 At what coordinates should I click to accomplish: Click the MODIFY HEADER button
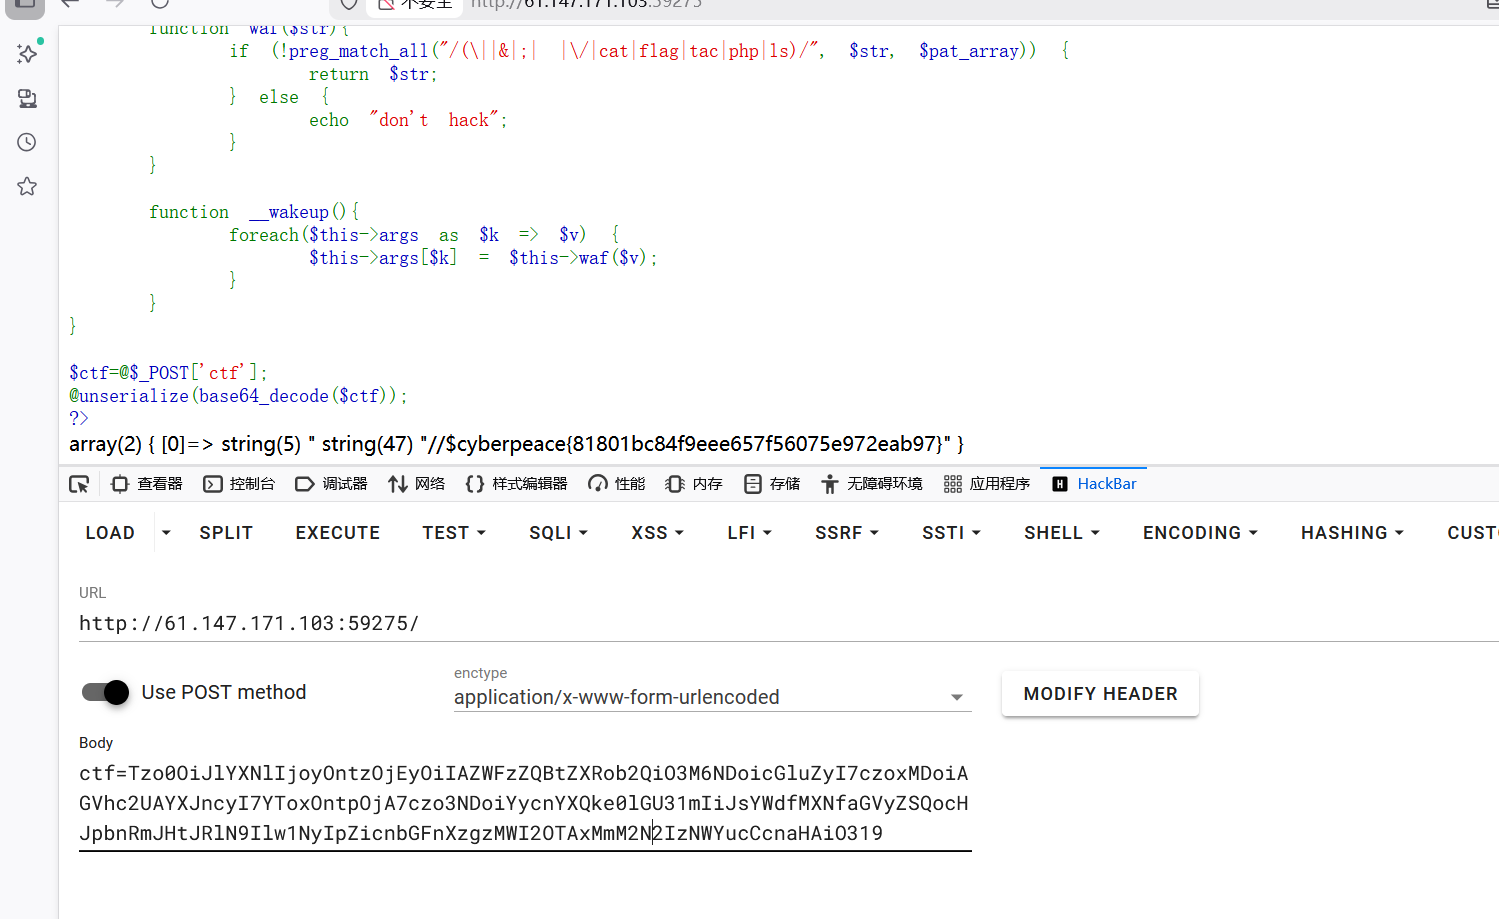point(1099,692)
